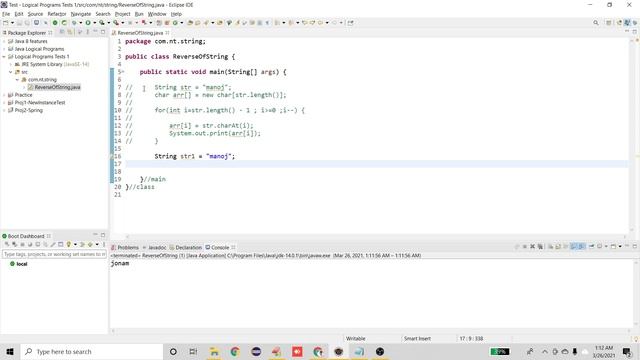The image size is (640, 360).
Task: Click Link with Editor icon in Package Explorer
Action: 70,32
